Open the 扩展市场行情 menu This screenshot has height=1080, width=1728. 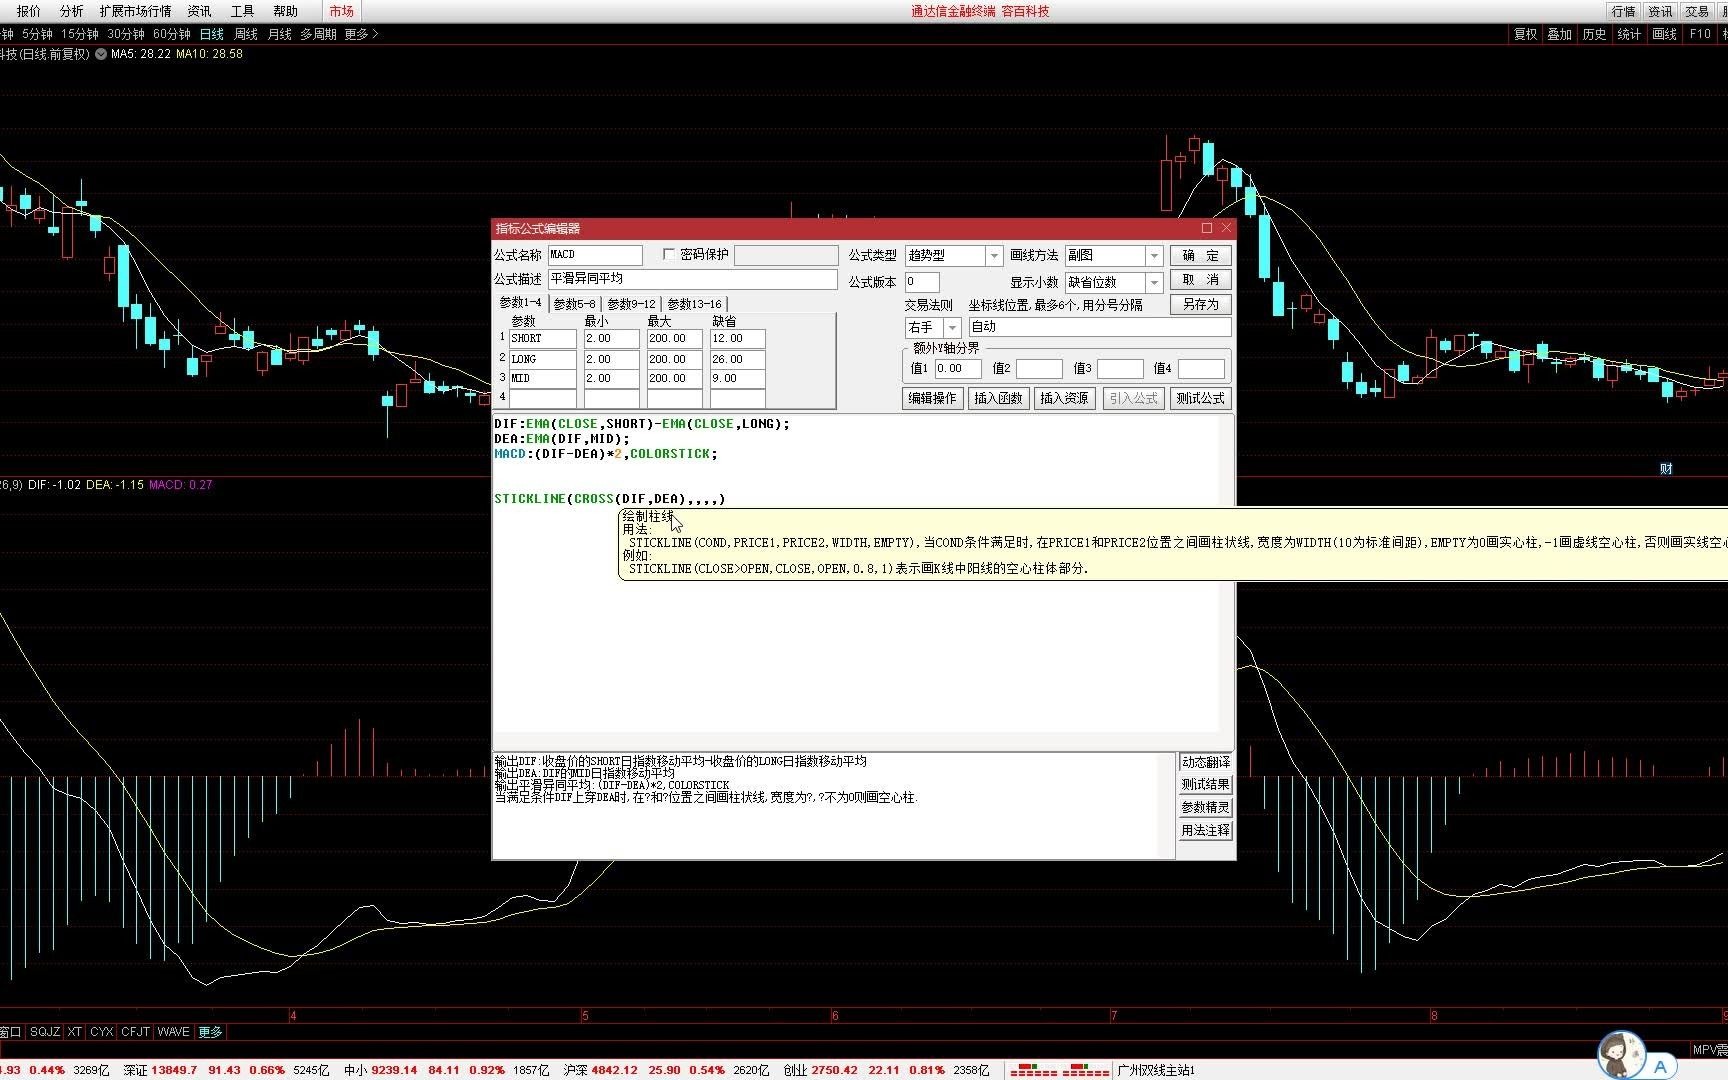click(135, 11)
